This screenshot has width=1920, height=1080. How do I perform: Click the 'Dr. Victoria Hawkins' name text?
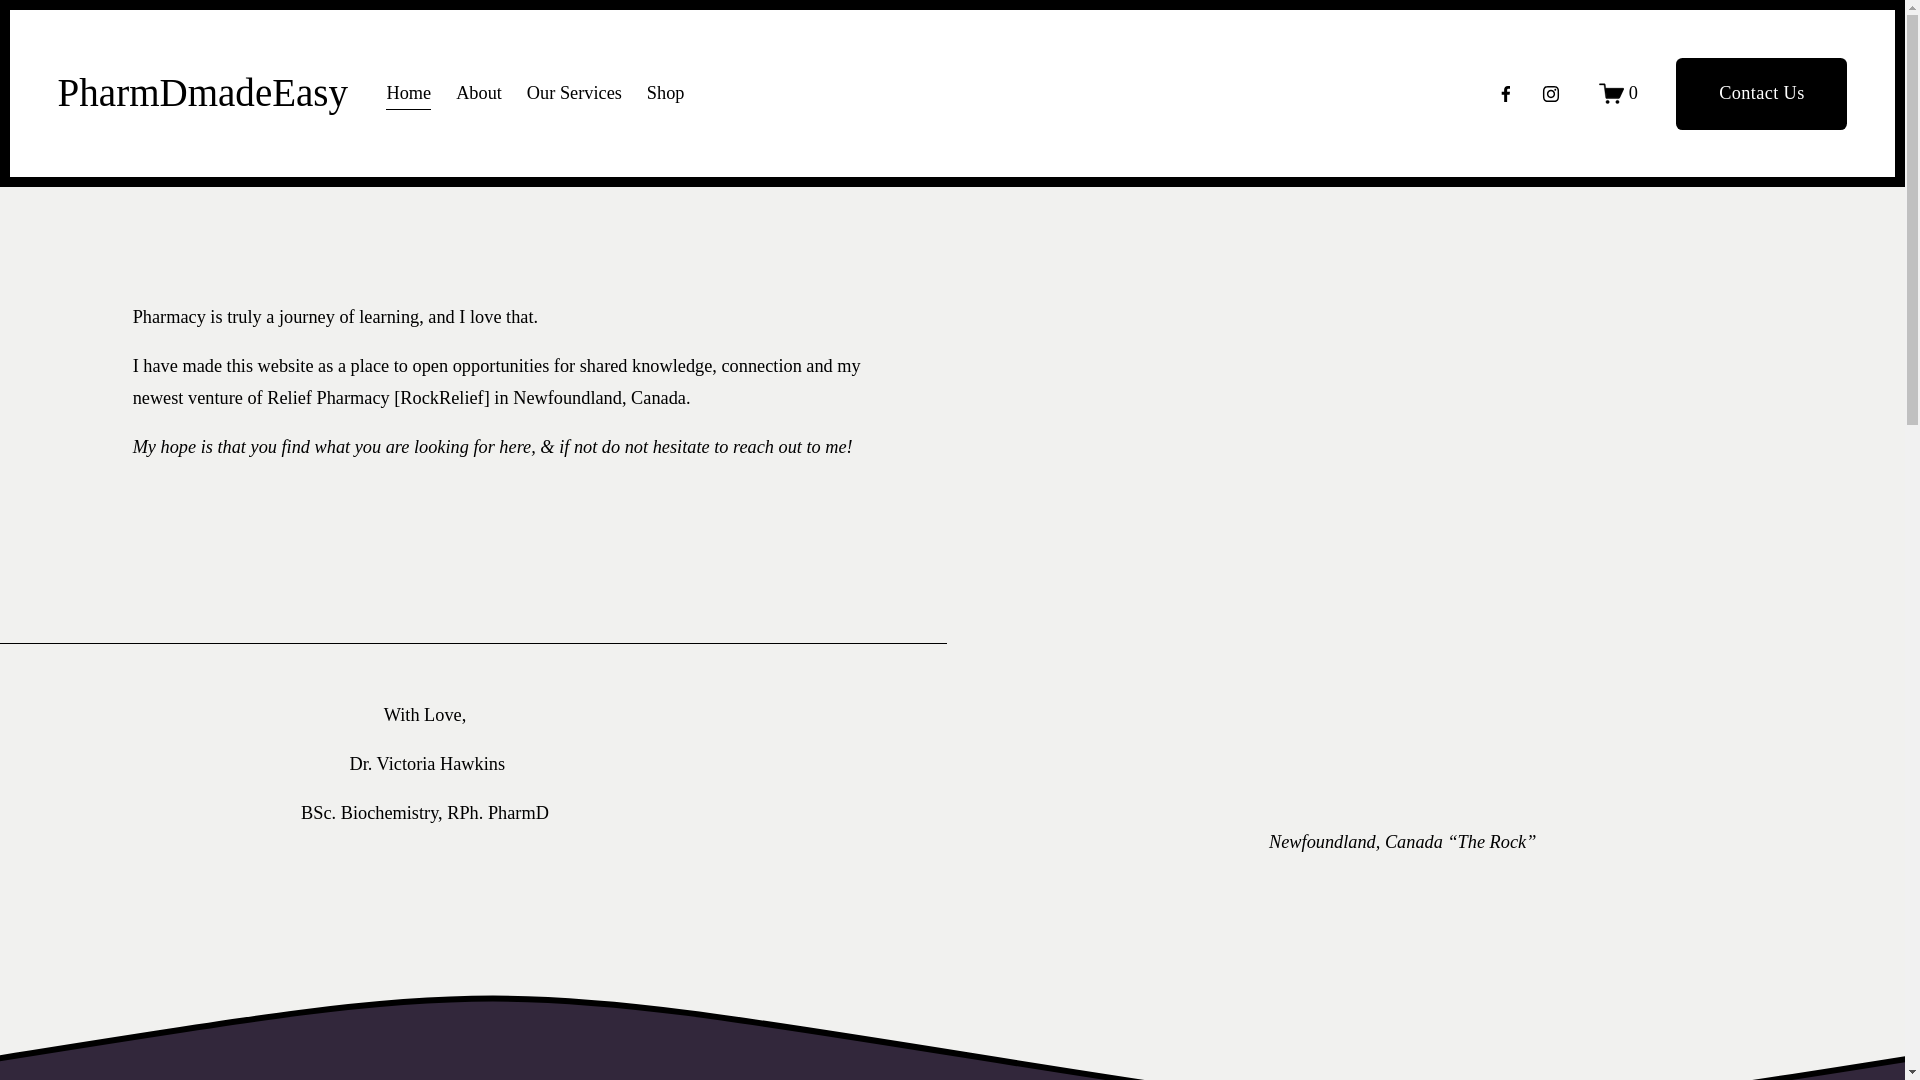coord(427,764)
